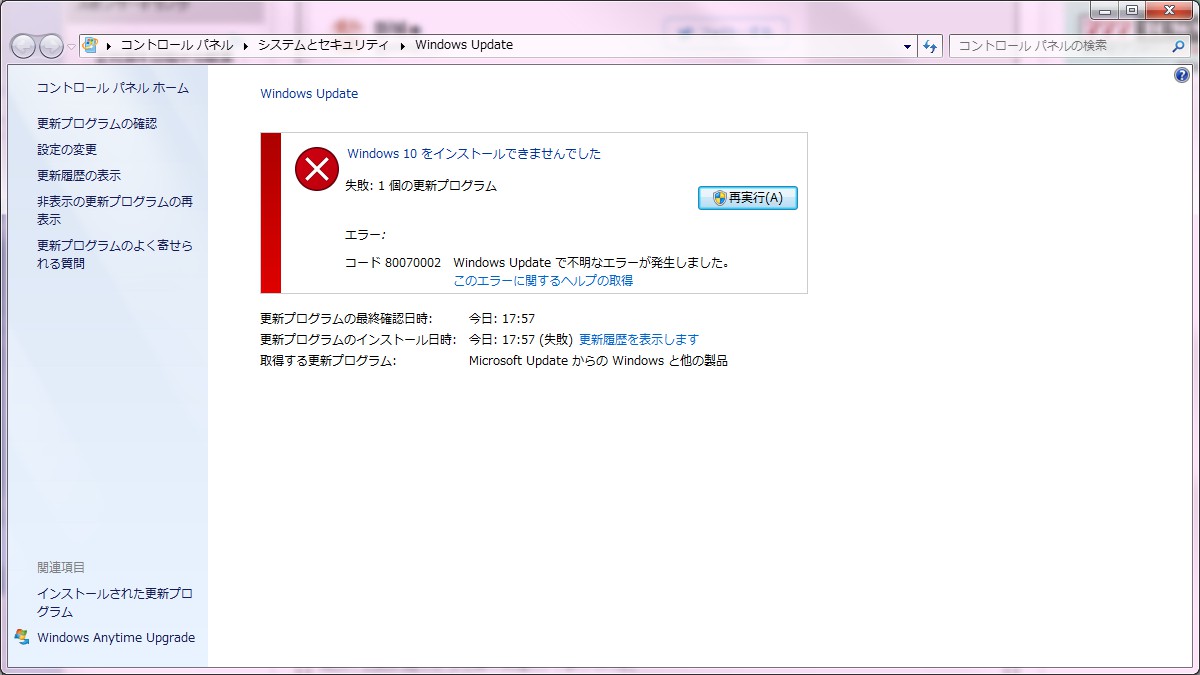1200x675 pixels.
Task: Click 更新プログラムの確認 in sidebar
Action: pyautogui.click(x=97, y=124)
